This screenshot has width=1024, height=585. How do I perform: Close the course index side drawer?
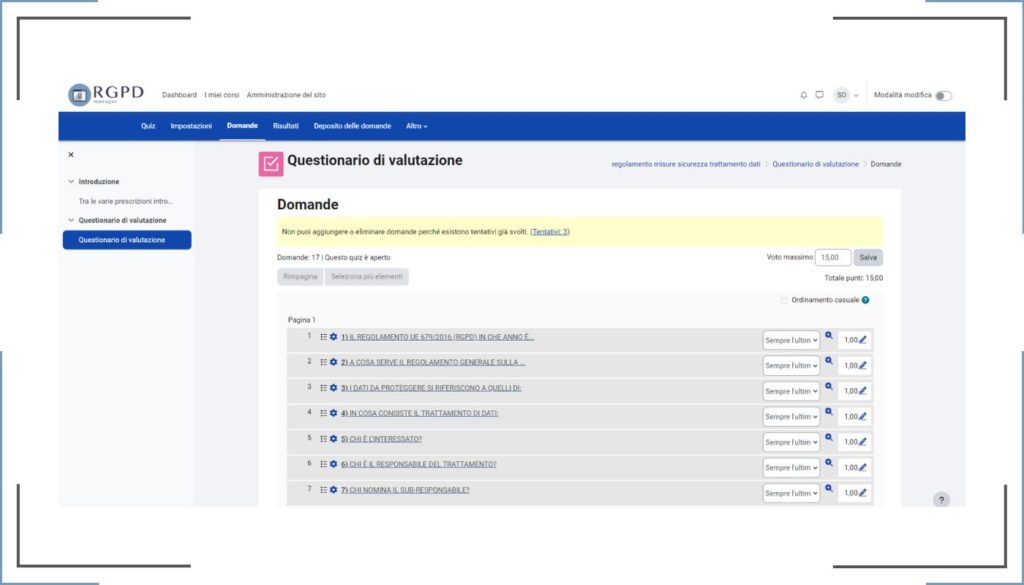71,155
